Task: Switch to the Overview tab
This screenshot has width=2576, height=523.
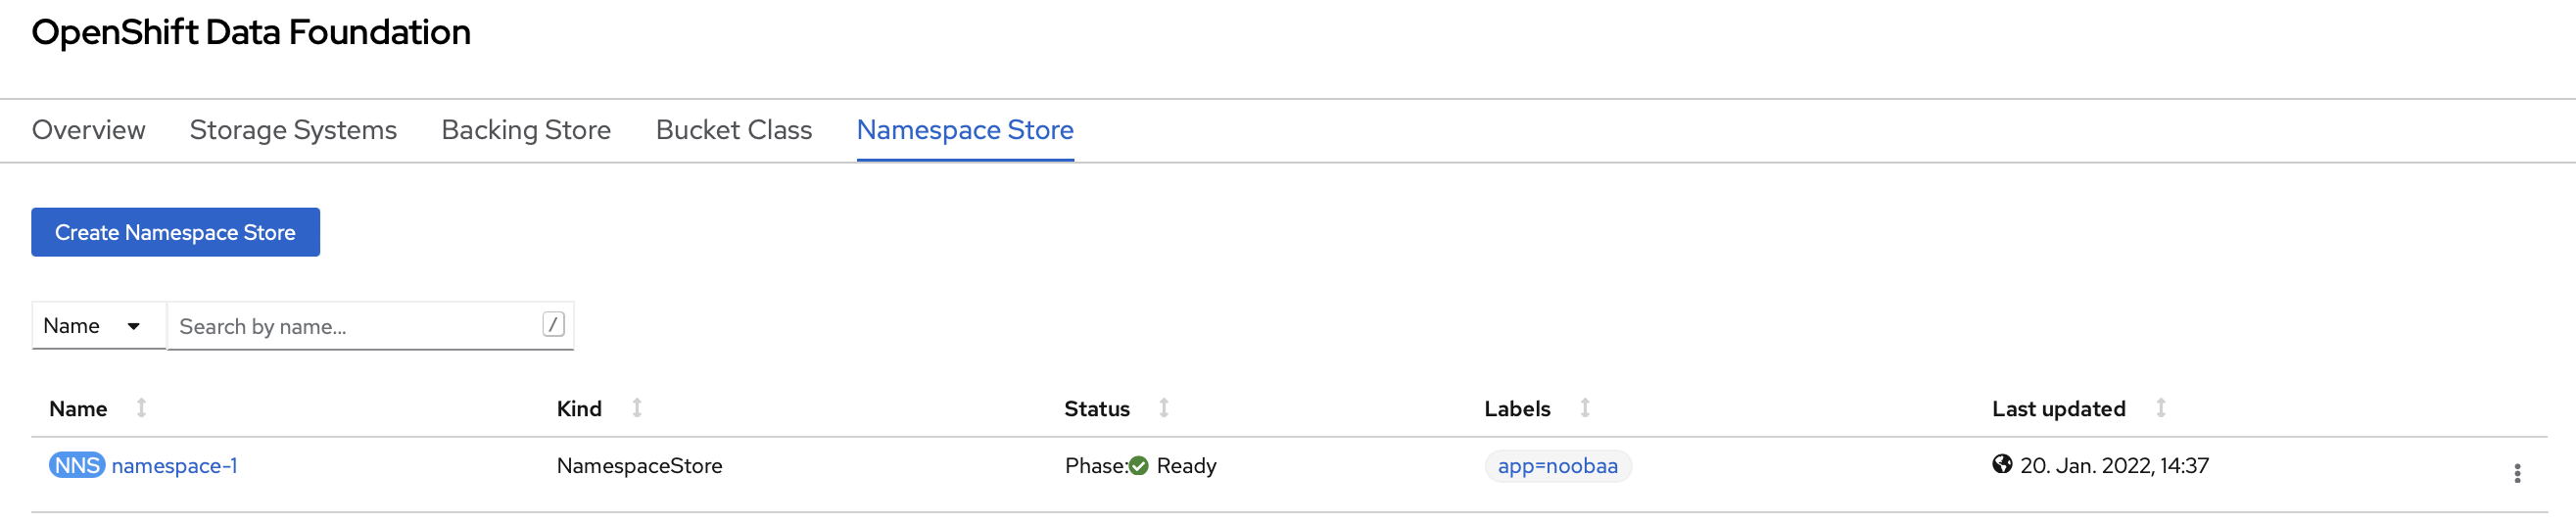Action: [x=89, y=130]
